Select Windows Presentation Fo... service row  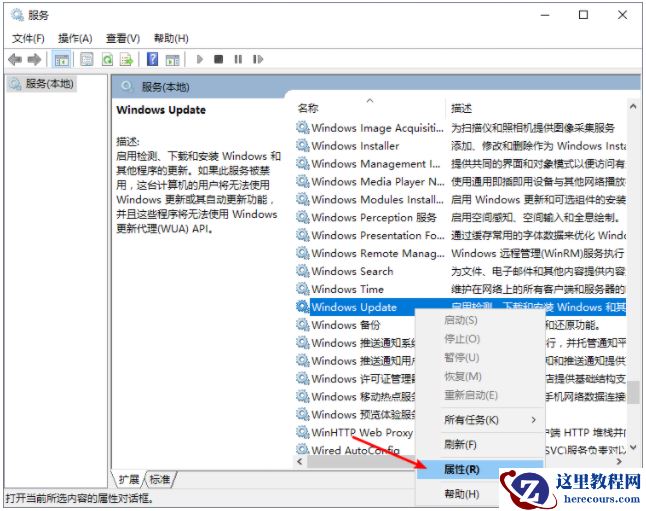coord(461,235)
